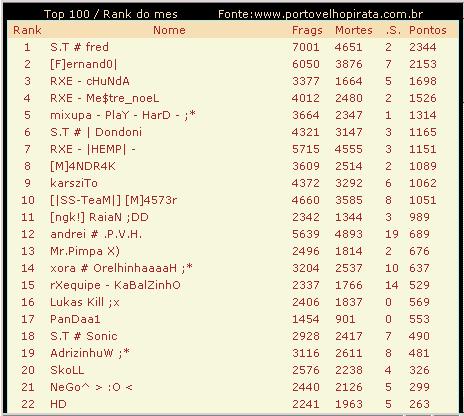The height and width of the screenshot is (416, 464).
Task: Click the .S. column header
Action: pos(393,30)
